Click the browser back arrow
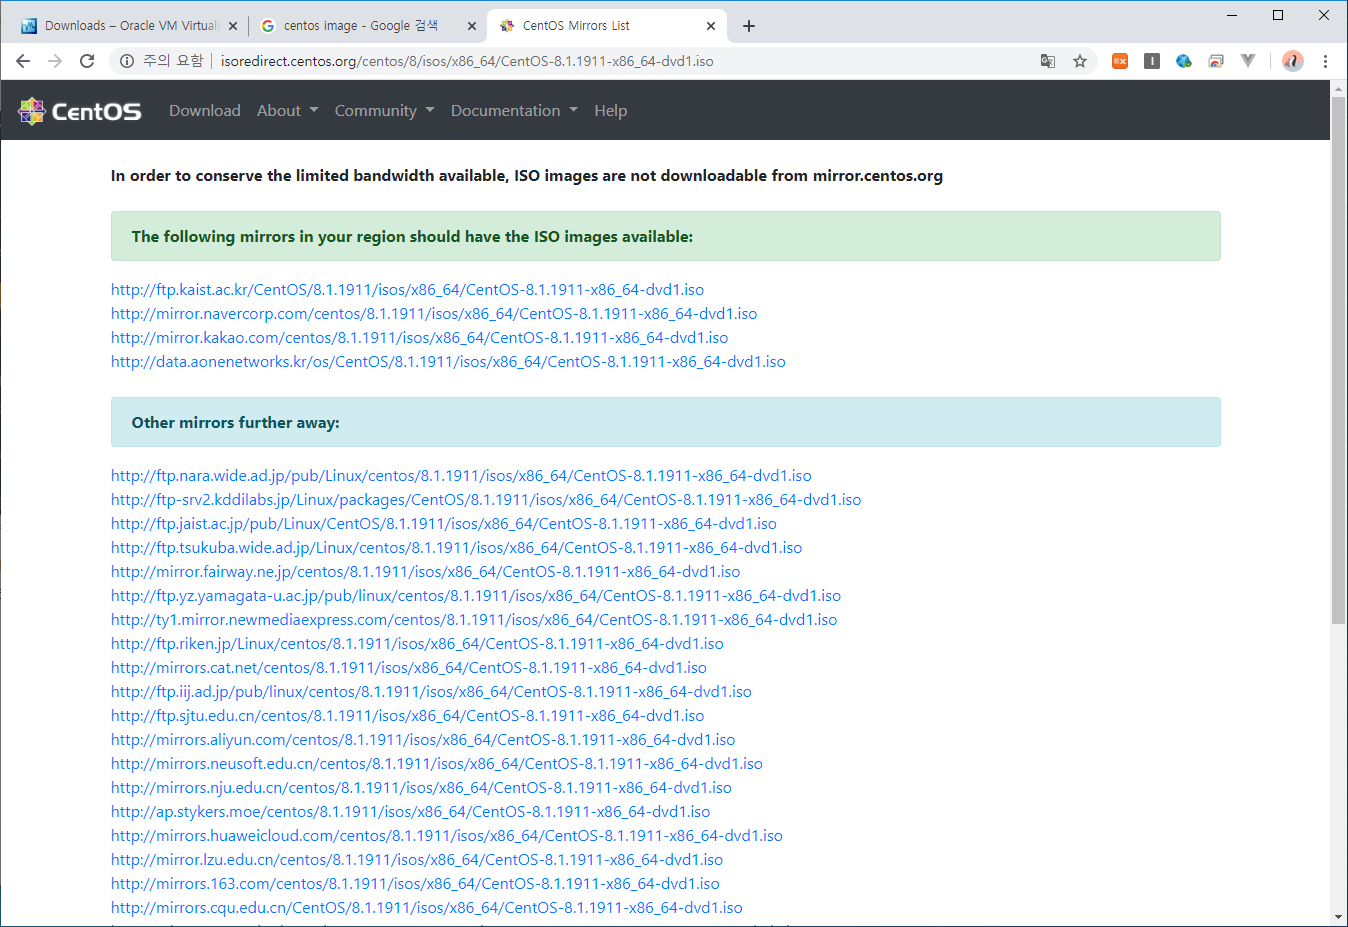This screenshot has width=1348, height=927. pyautogui.click(x=23, y=61)
